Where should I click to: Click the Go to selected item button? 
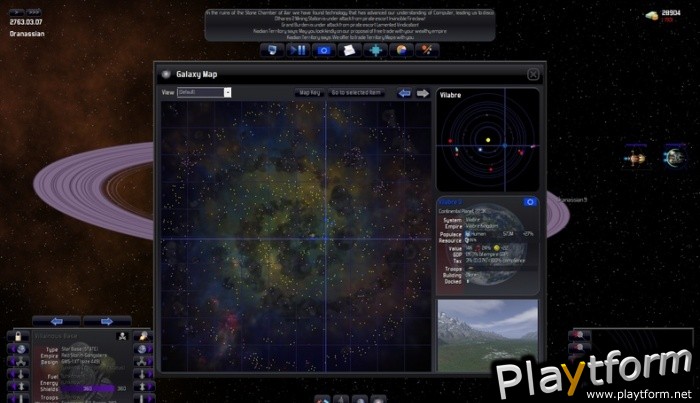tap(356, 93)
